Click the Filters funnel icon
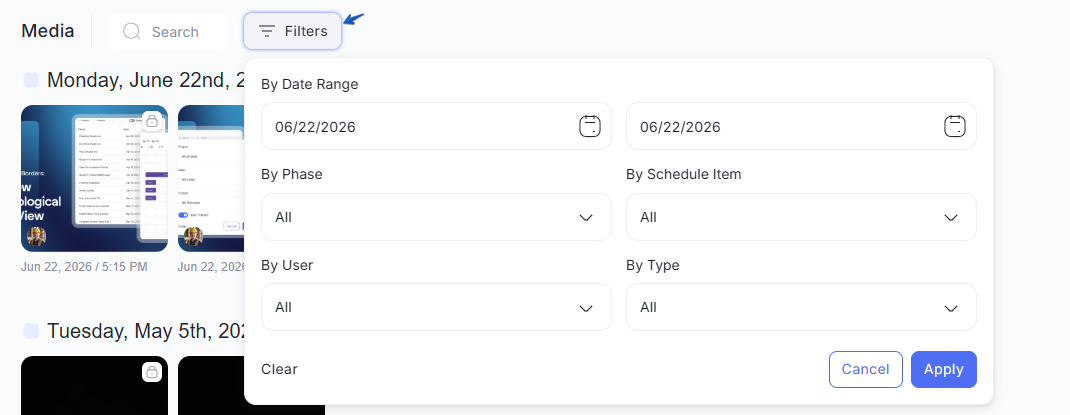This screenshot has width=1070, height=415. pyautogui.click(x=267, y=31)
